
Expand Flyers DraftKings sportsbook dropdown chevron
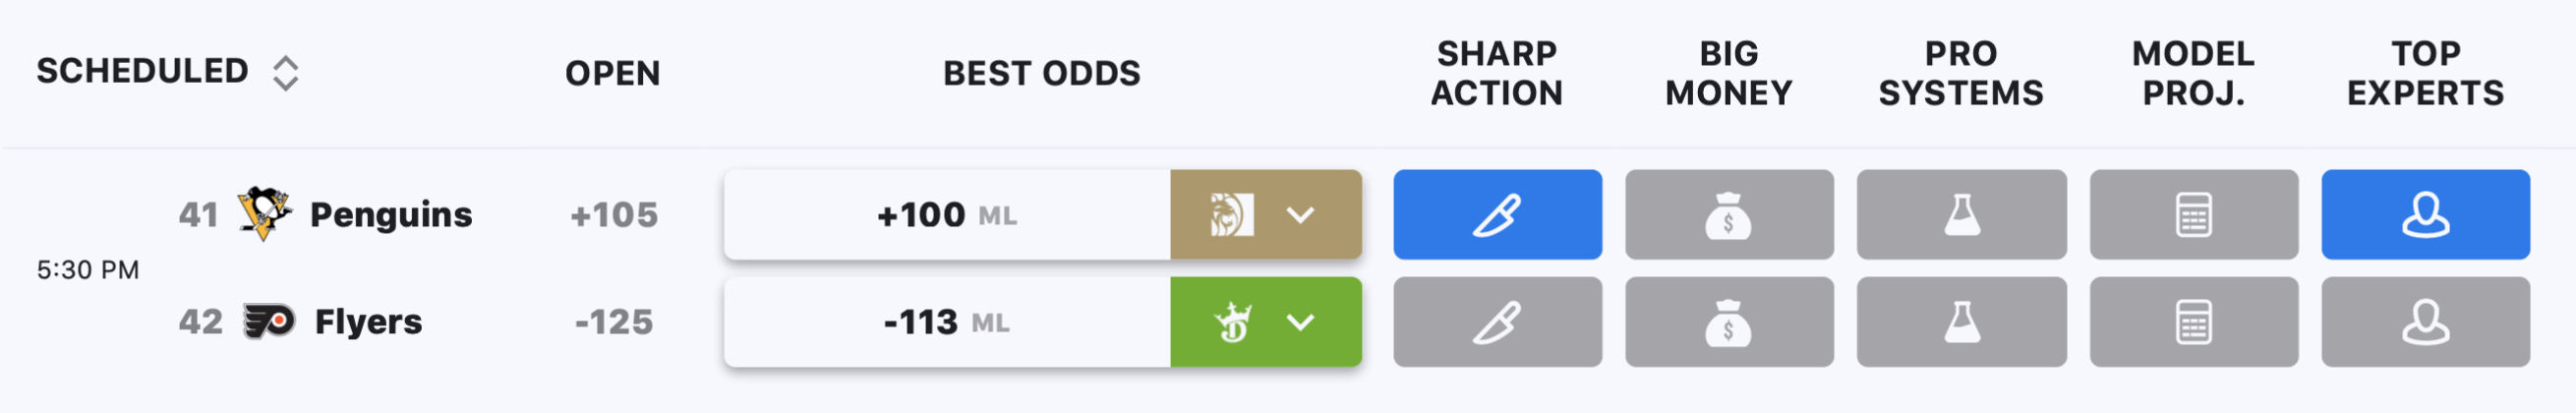(1300, 322)
